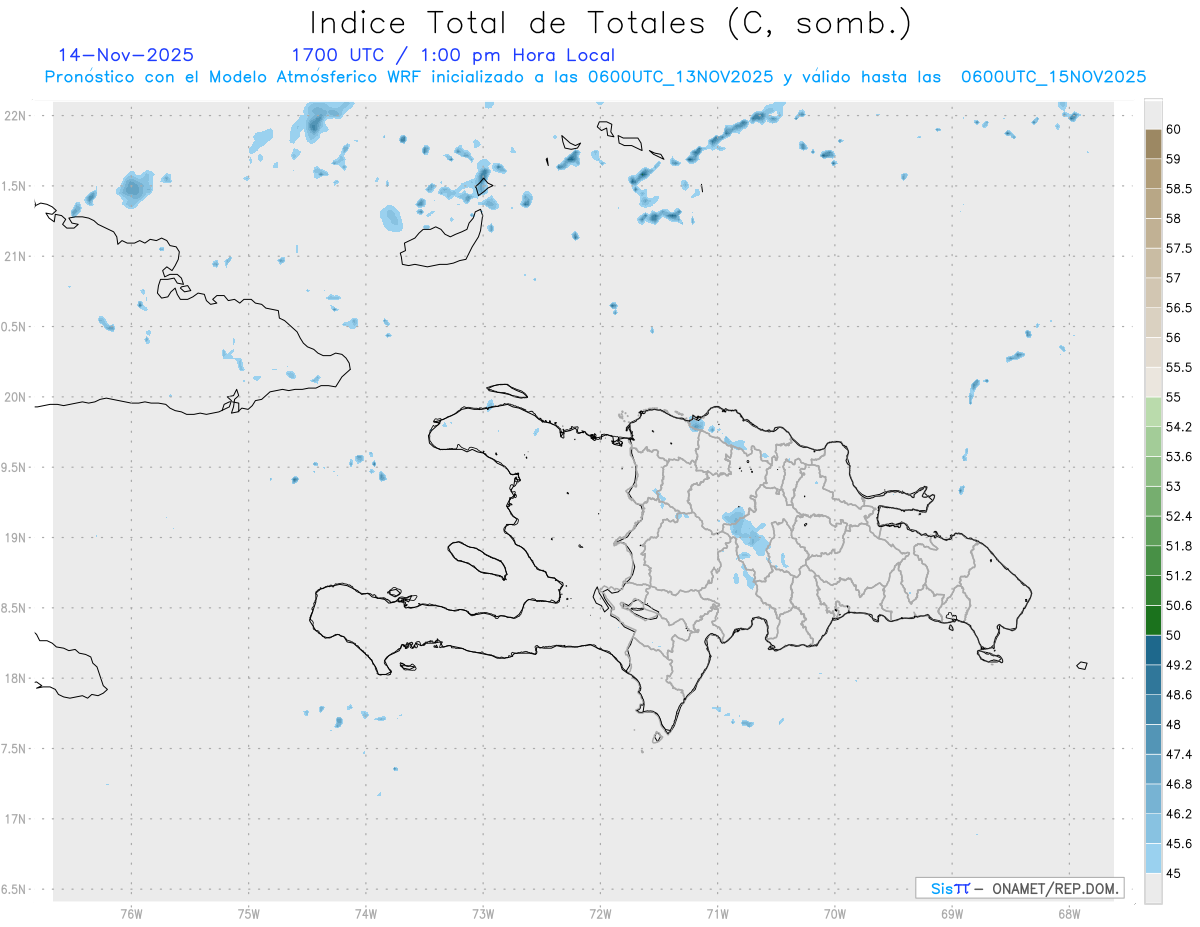Screen dimensions: 1200x927
Task: Click "1700 UTC / 1:00 pm Hora Local" text
Action: (x=453, y=56)
